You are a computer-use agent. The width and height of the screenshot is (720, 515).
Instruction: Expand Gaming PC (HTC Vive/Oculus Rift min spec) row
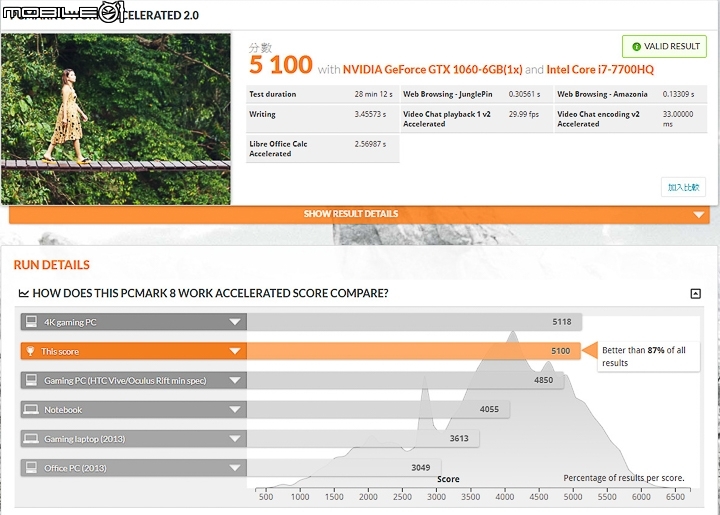click(x=134, y=381)
